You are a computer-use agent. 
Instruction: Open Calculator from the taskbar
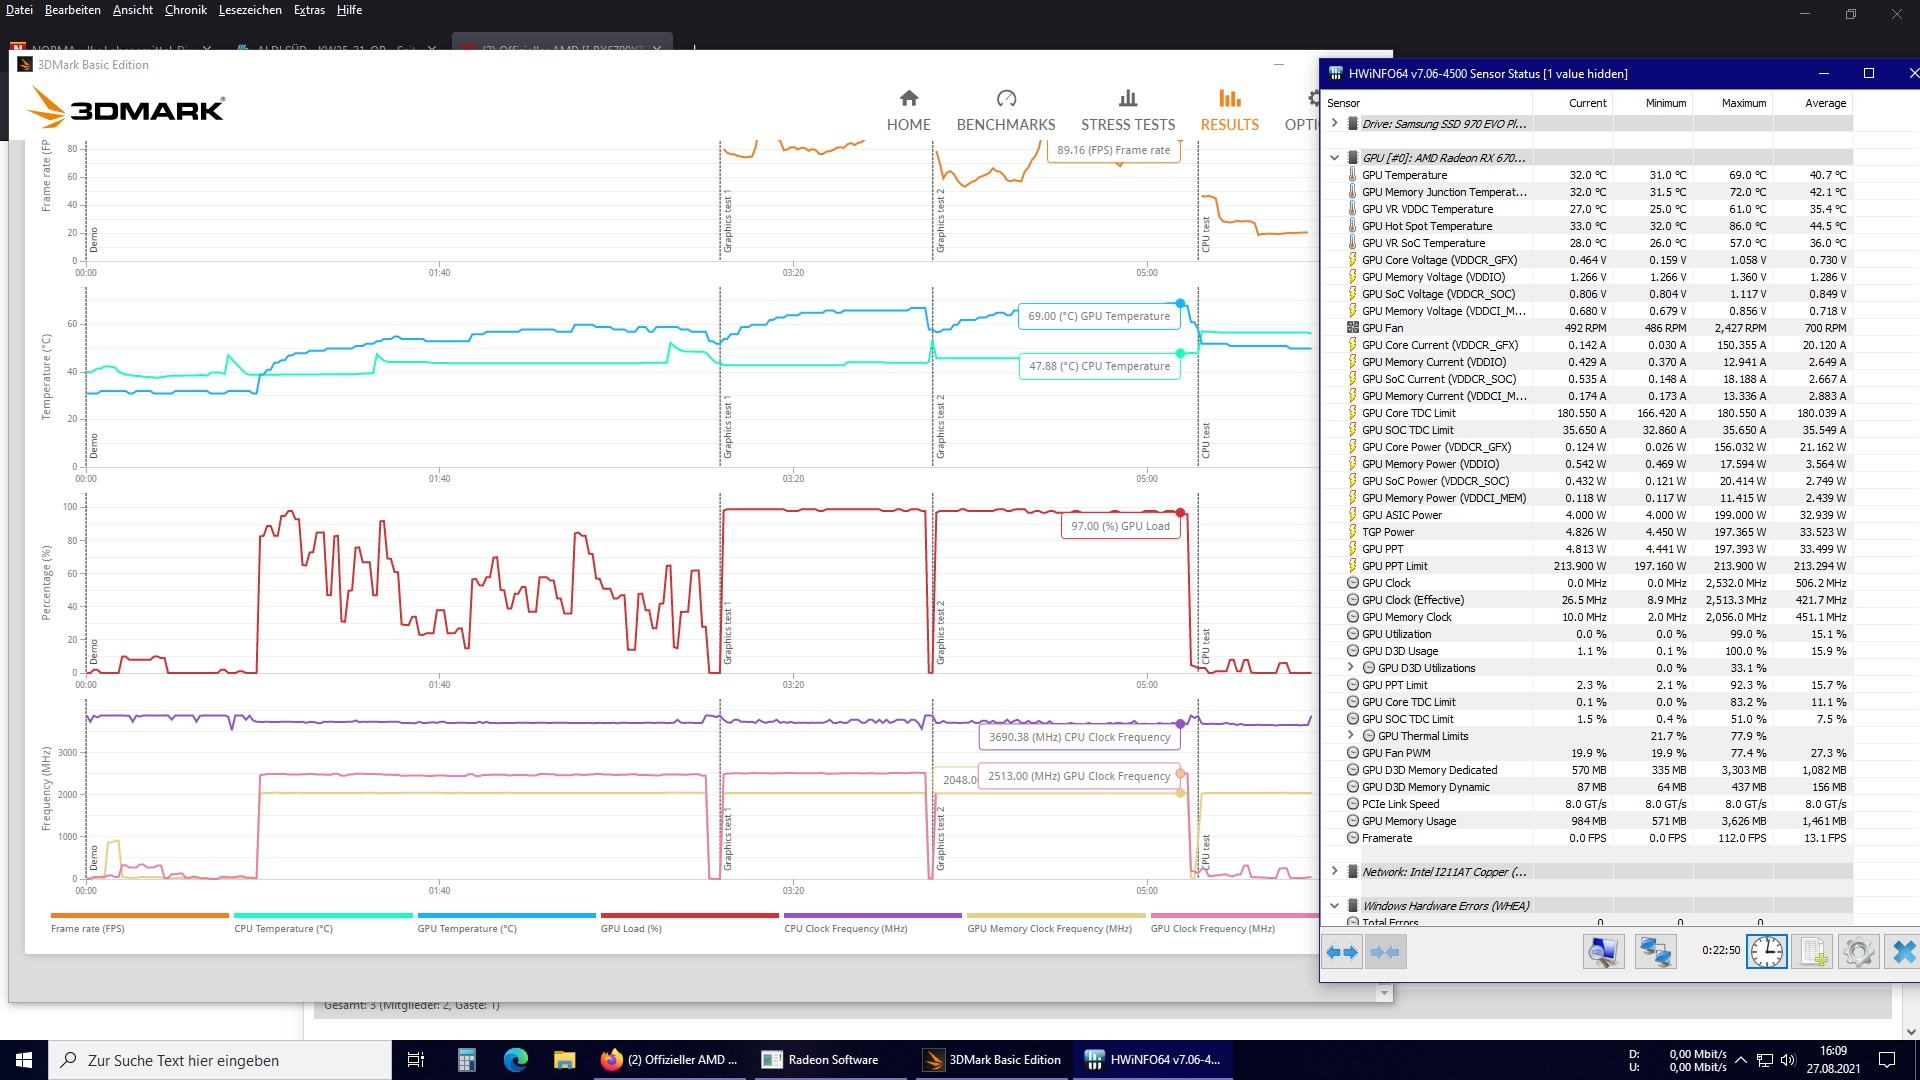466,1060
